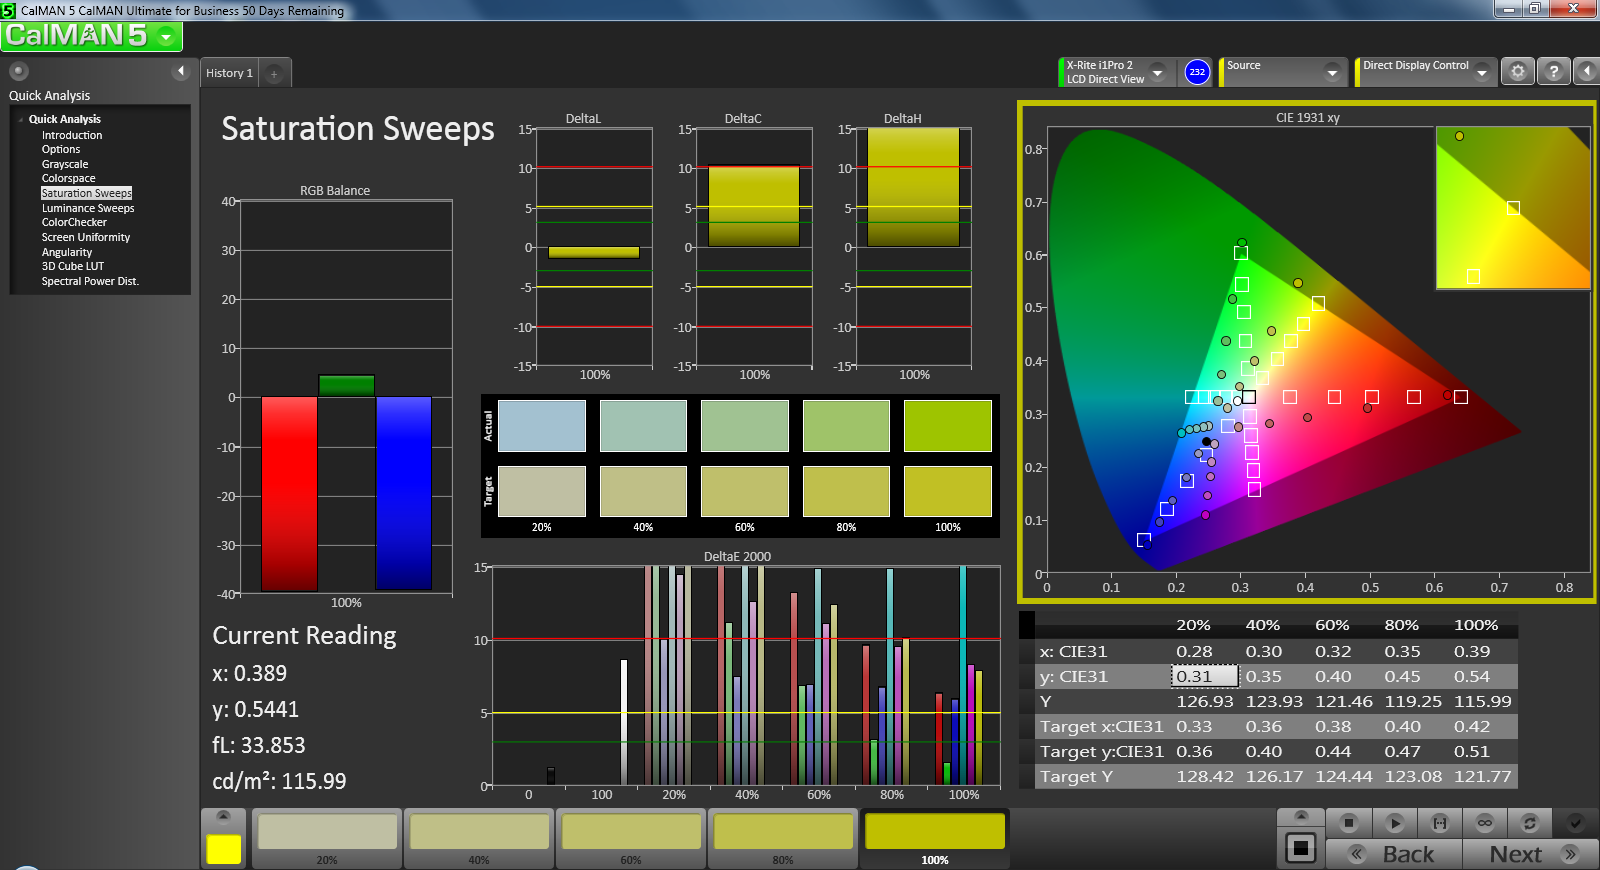Start reading with the play icon
Image resolution: width=1600 pixels, height=870 pixels.
coord(1394,823)
